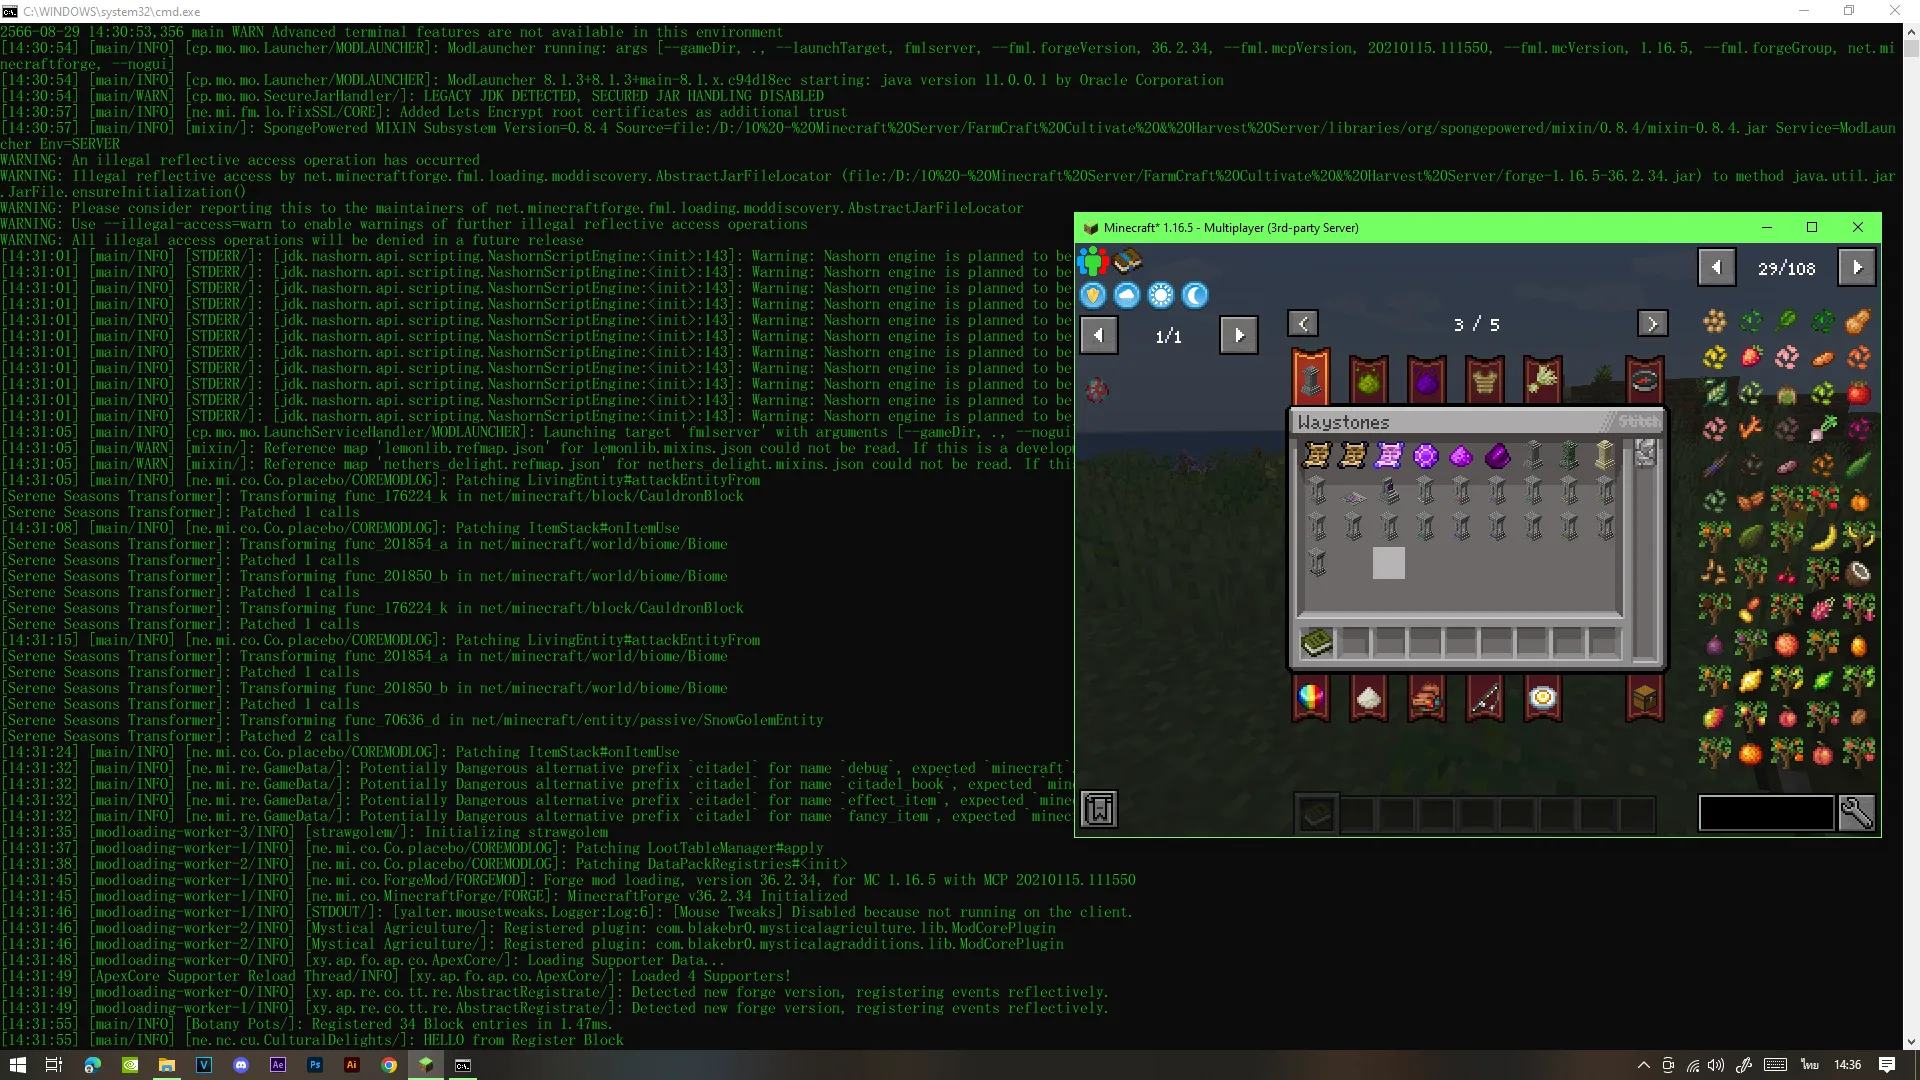This screenshot has width=1920, height=1080.
Task: Go to previous JEI item page
Action: point(1716,267)
